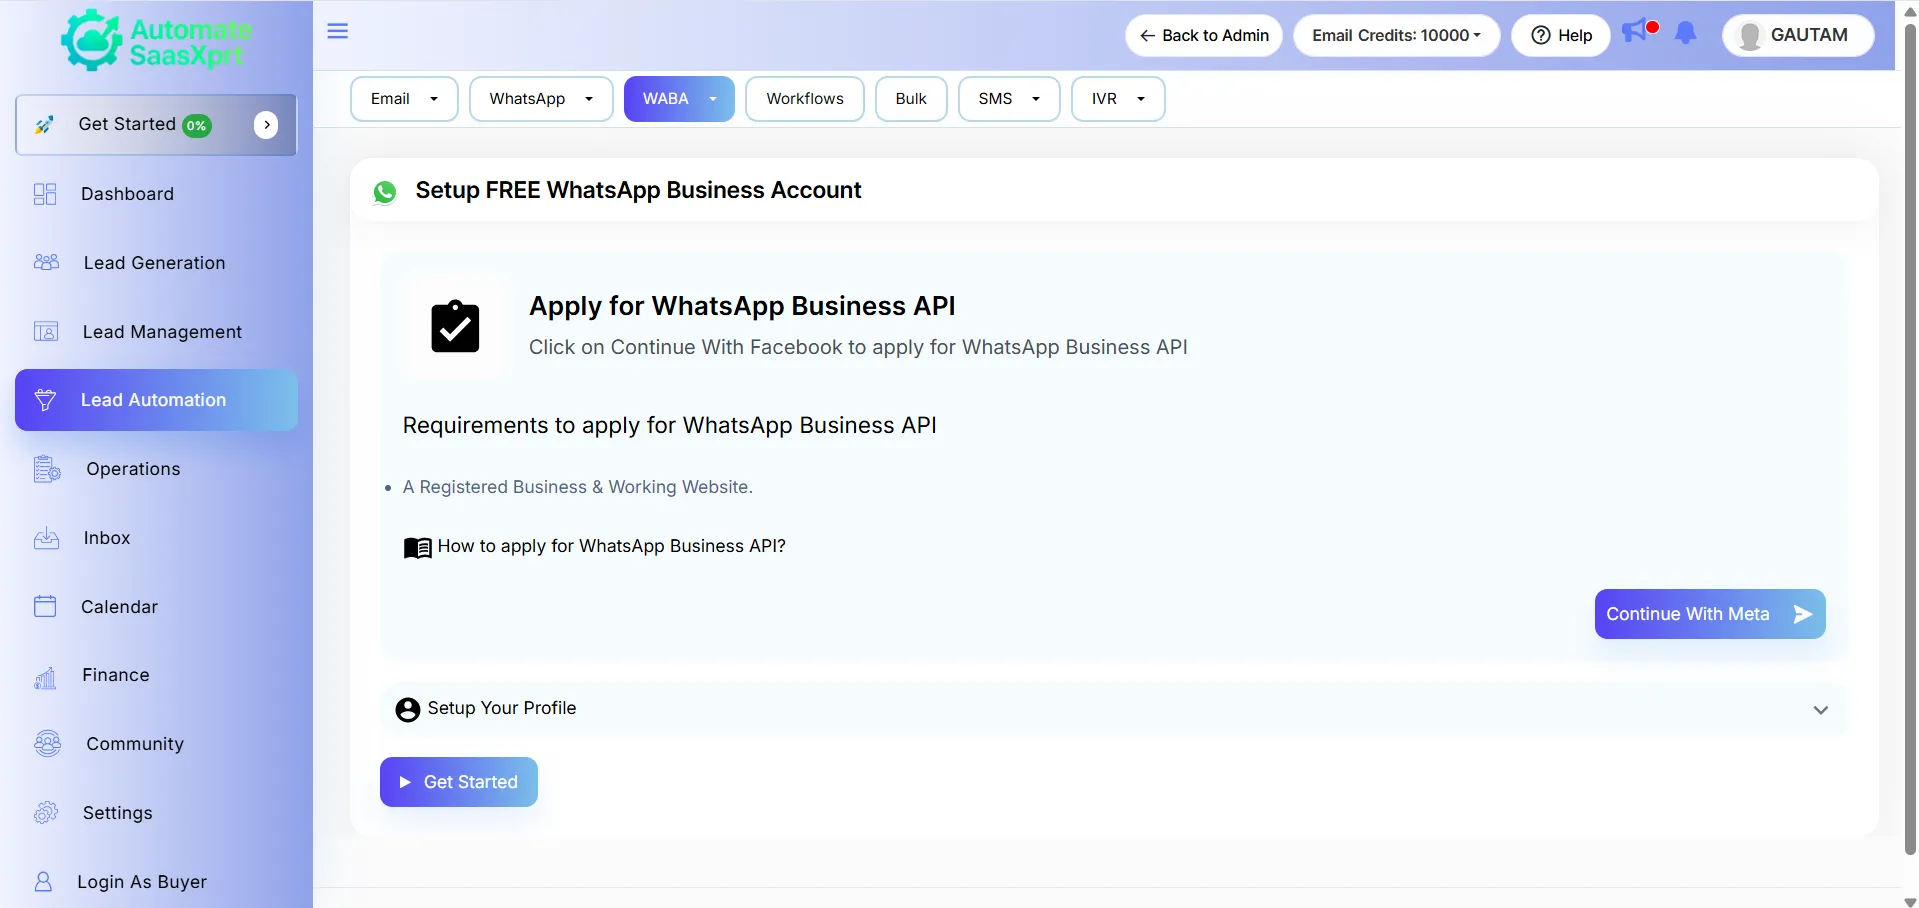Open the Email dropdown
The height and width of the screenshot is (908, 1919).
(404, 99)
